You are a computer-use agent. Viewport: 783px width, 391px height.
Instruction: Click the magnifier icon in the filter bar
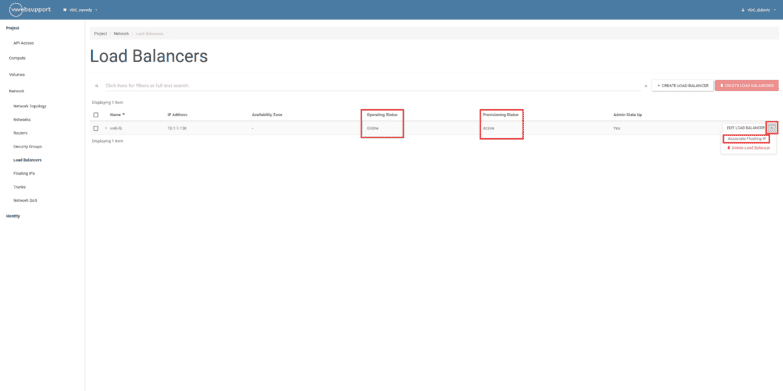click(x=97, y=86)
